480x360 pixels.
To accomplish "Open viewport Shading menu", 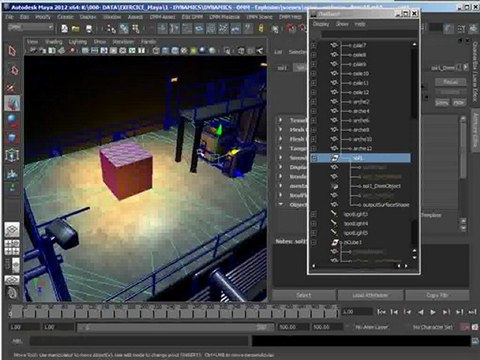I will click(x=54, y=42).
